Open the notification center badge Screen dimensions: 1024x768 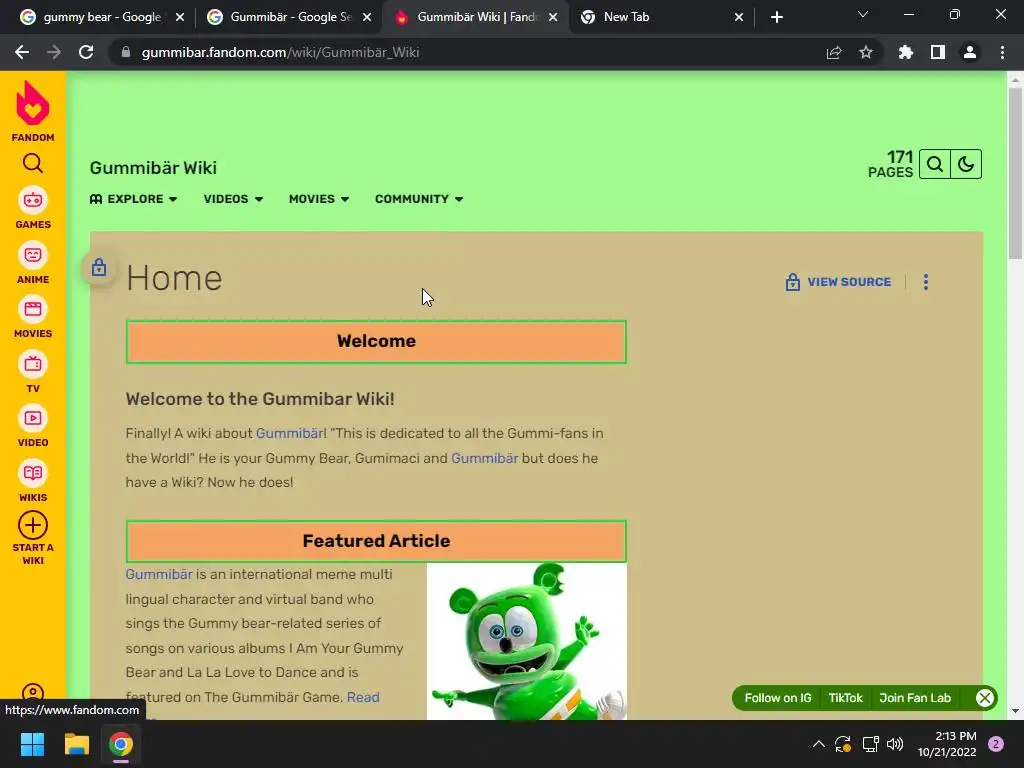996,744
